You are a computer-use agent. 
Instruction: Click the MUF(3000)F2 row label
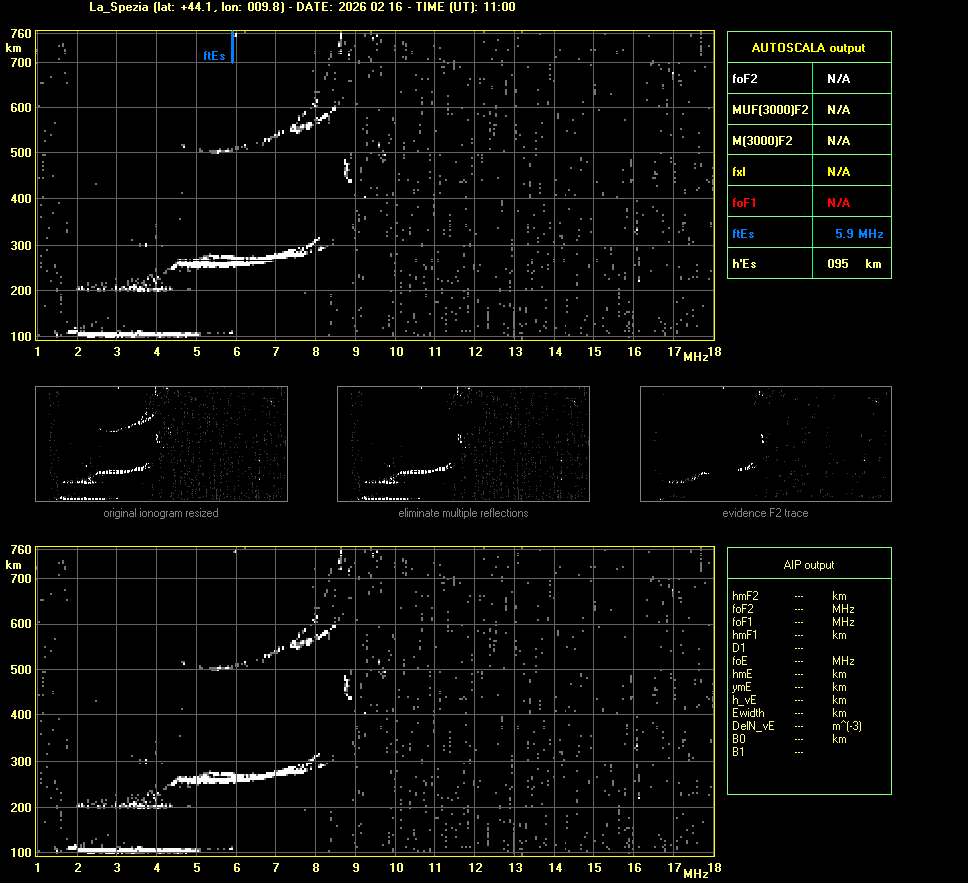[x=770, y=109]
